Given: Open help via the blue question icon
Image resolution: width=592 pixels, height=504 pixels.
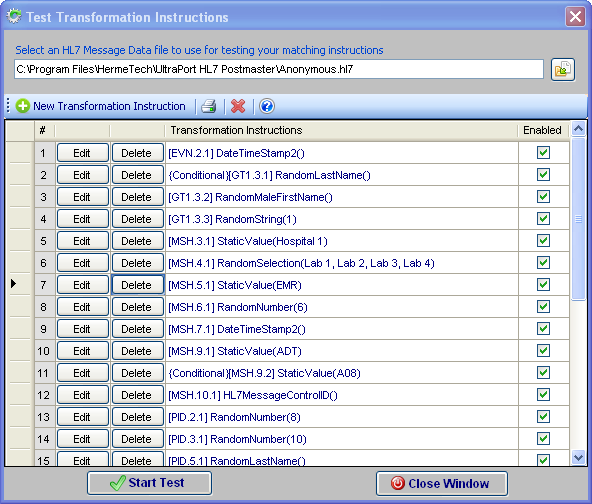Looking at the screenshot, I should click(x=267, y=106).
